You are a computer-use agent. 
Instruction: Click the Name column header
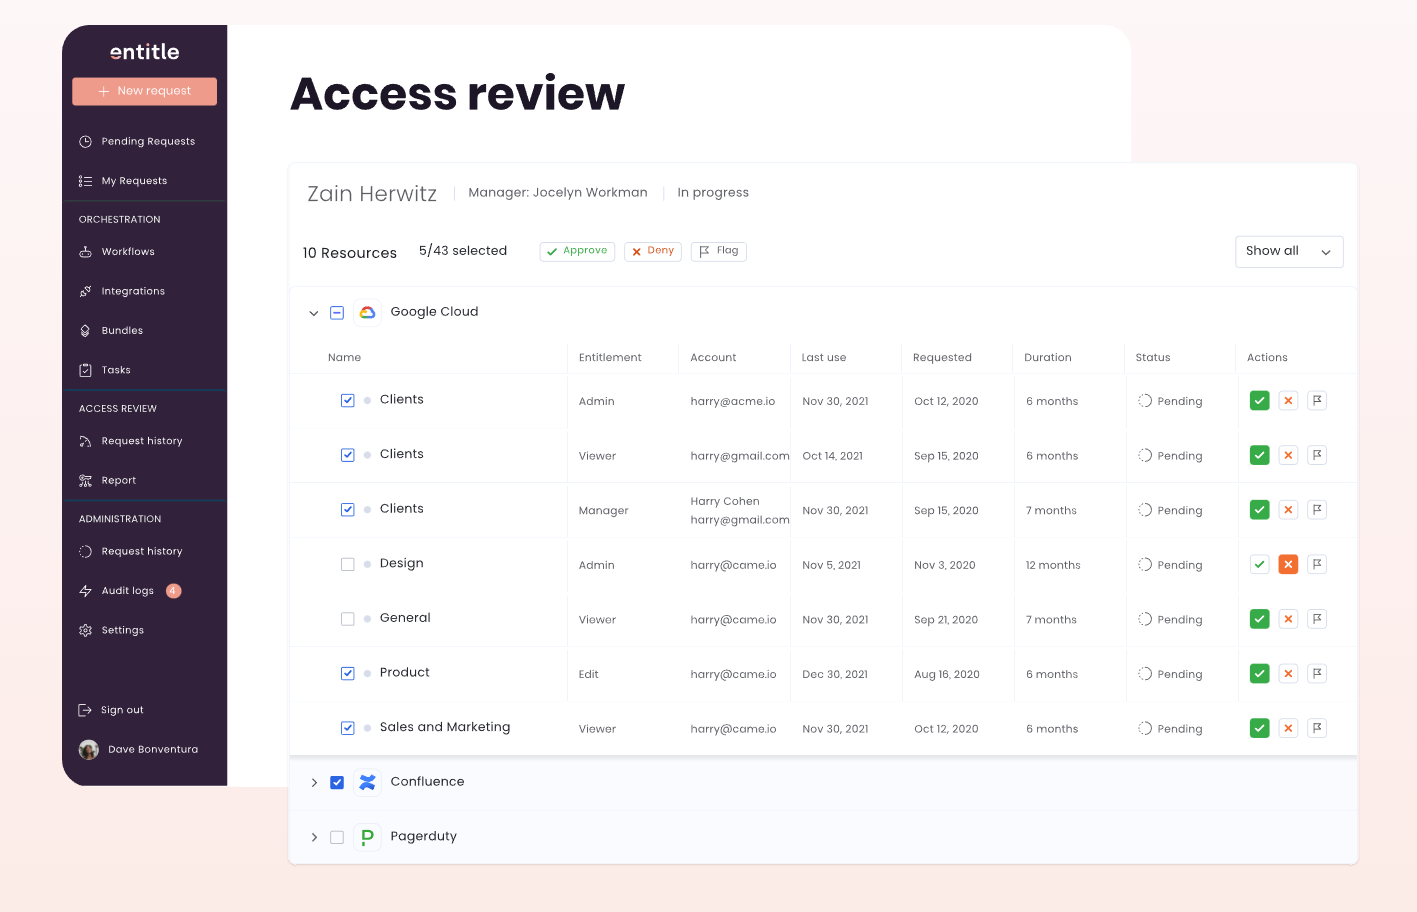[x=345, y=358]
